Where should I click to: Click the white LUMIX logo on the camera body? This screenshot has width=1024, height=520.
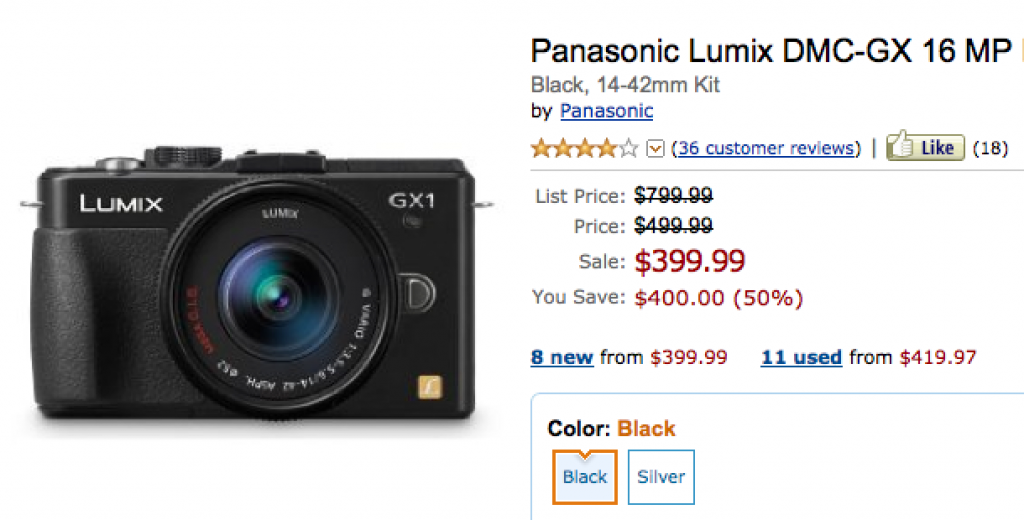pos(121,204)
